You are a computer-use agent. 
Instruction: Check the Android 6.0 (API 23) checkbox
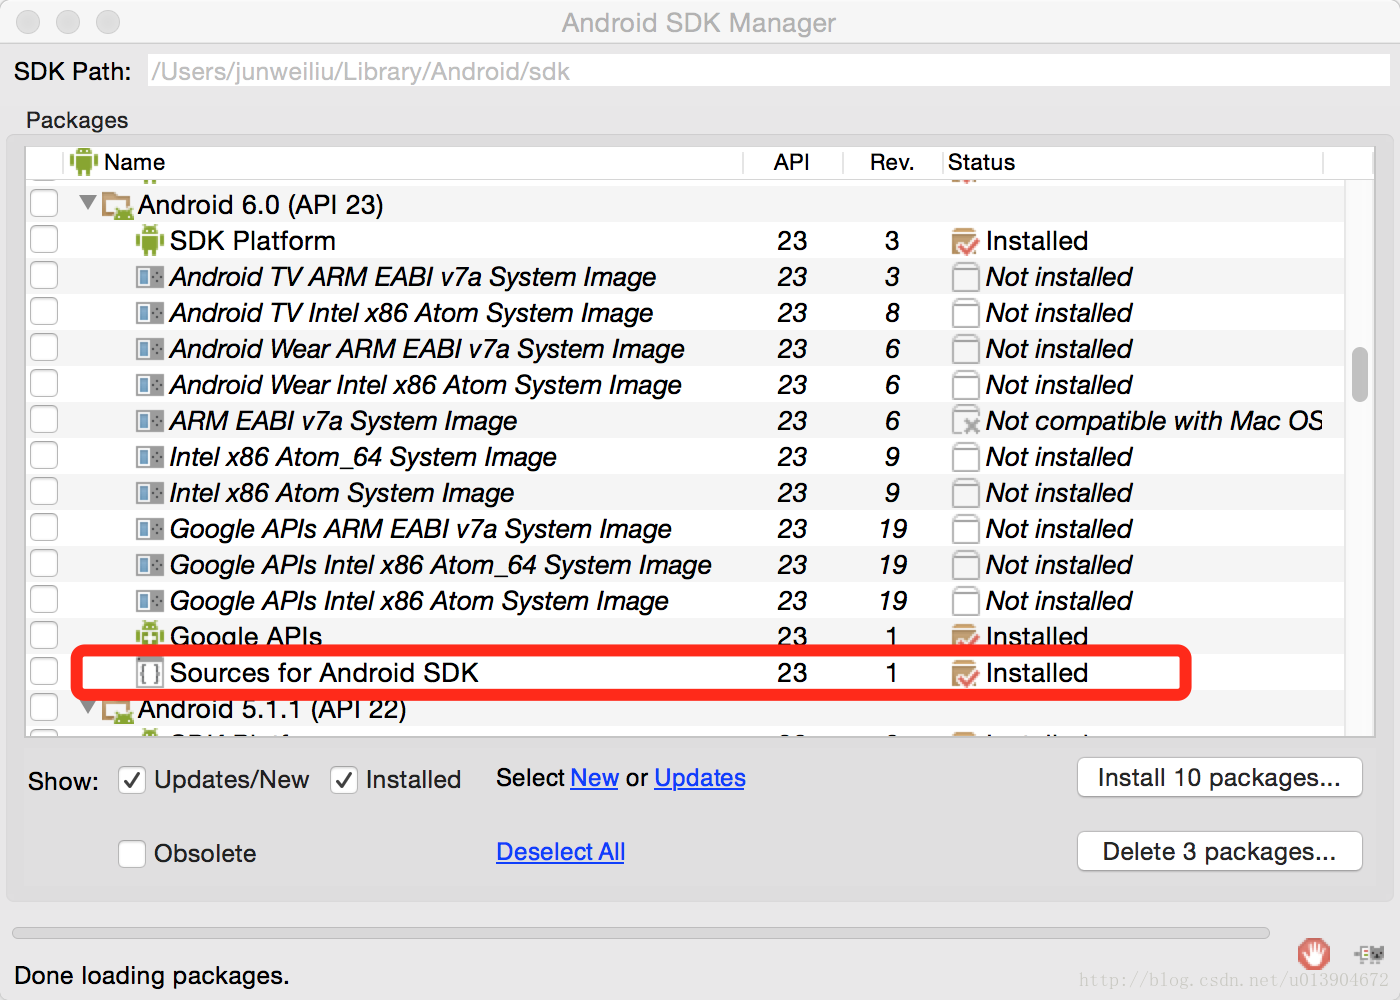44,203
